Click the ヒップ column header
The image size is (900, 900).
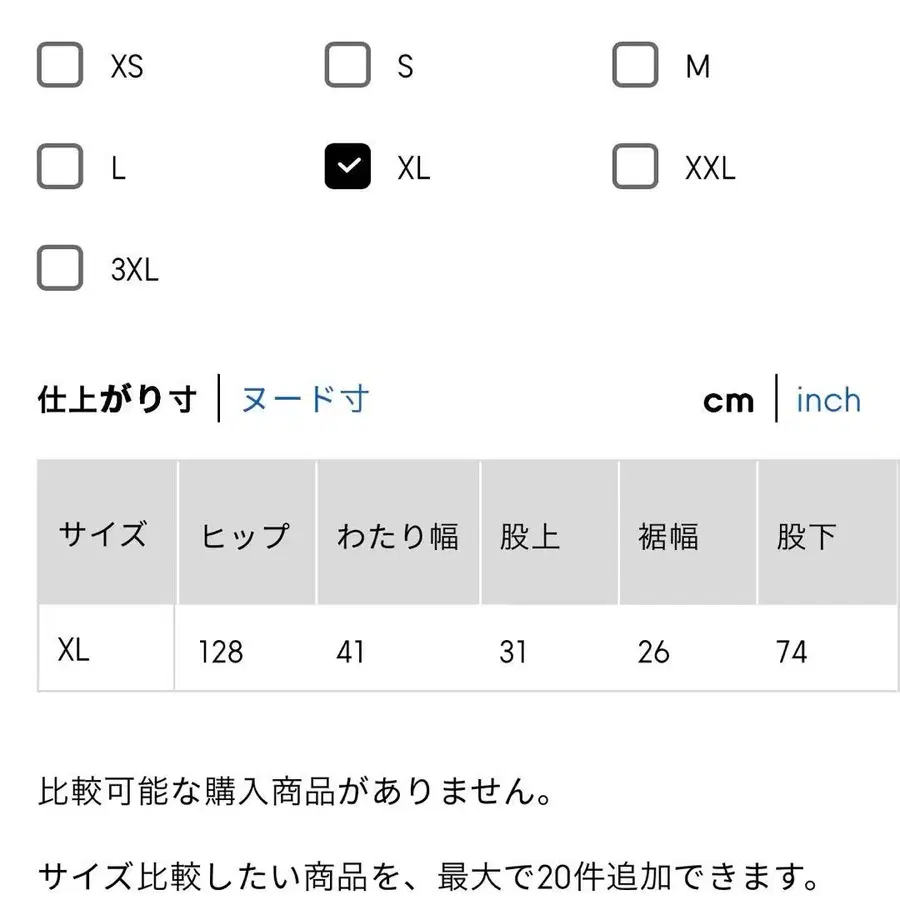[x=245, y=534]
